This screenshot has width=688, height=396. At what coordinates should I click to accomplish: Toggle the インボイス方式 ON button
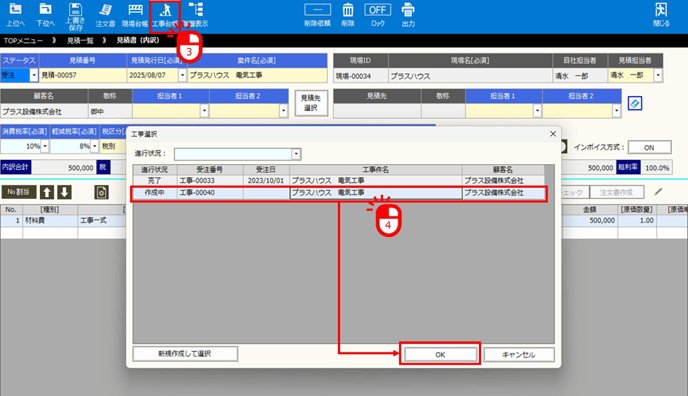[649, 147]
